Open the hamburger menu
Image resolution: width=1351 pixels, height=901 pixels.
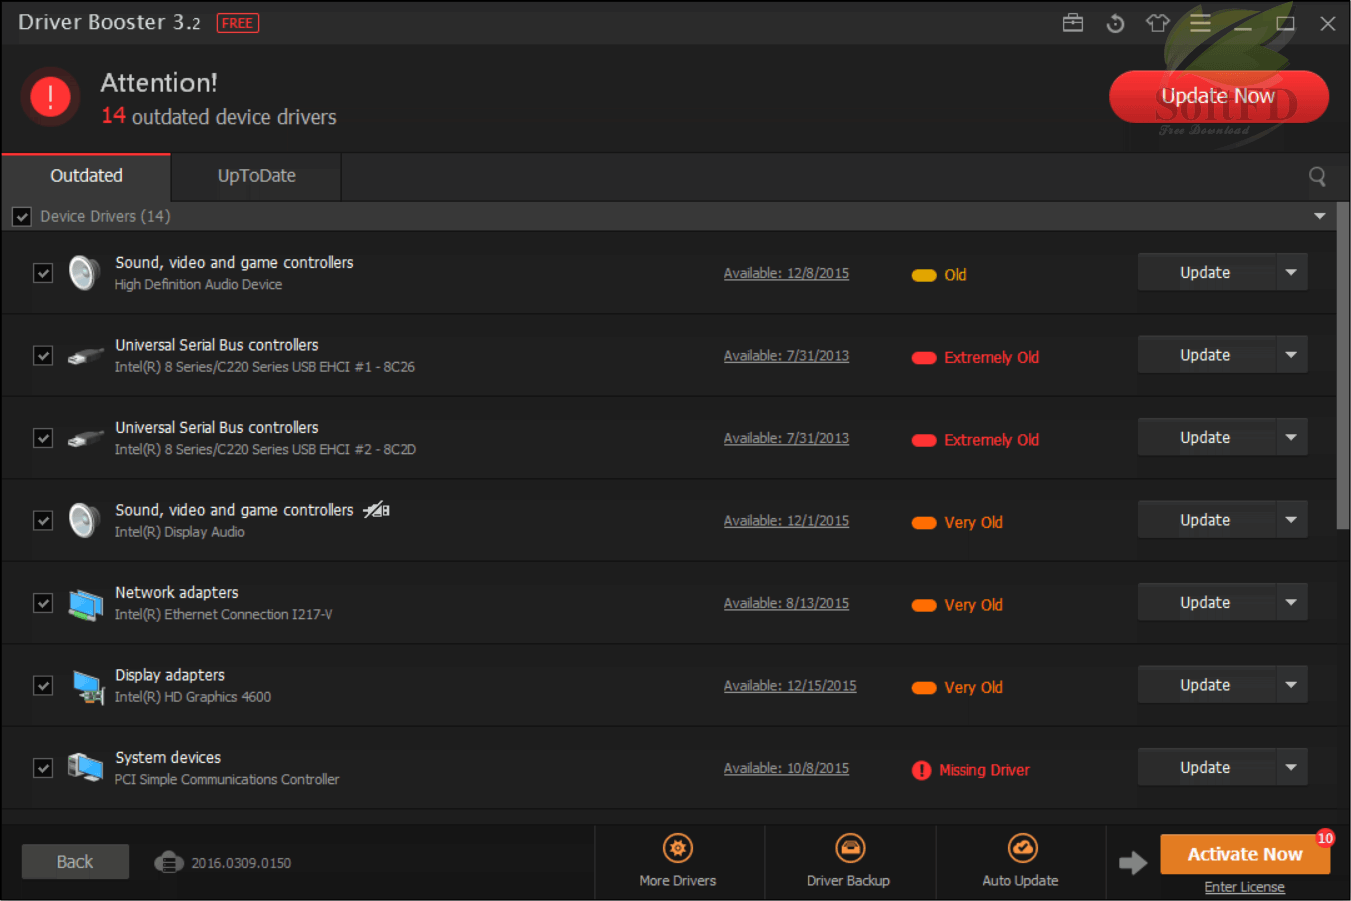point(1199,22)
